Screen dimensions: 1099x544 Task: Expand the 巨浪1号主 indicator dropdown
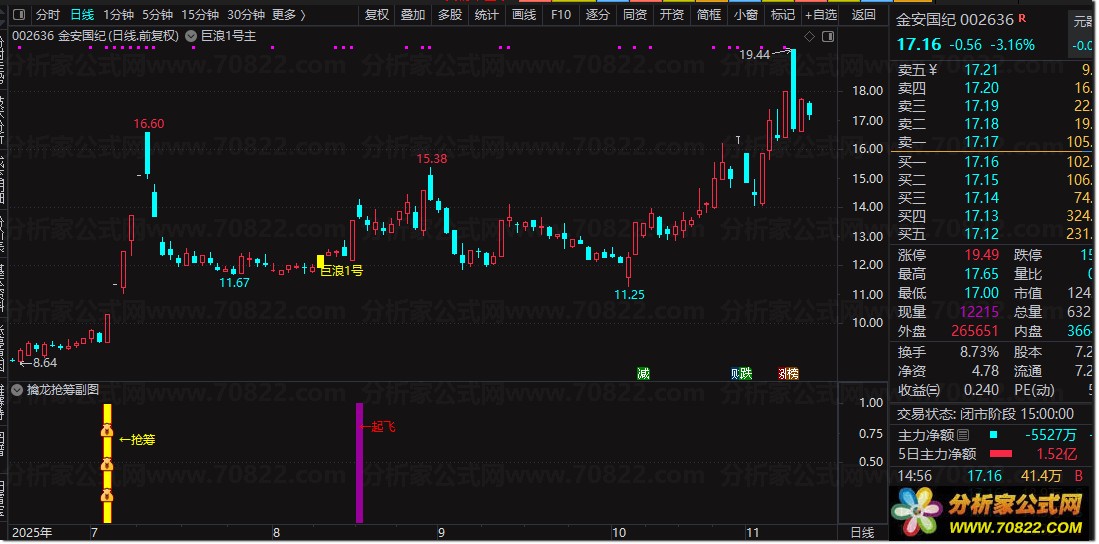pos(191,36)
